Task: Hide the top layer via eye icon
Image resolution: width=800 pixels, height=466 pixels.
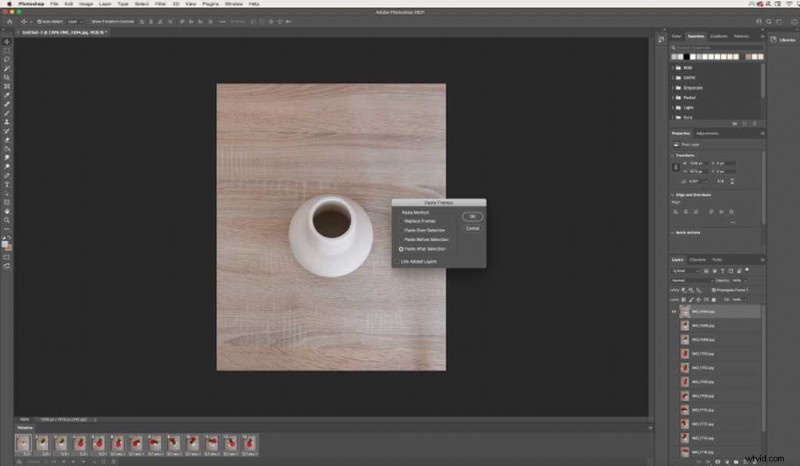Action: (x=673, y=311)
